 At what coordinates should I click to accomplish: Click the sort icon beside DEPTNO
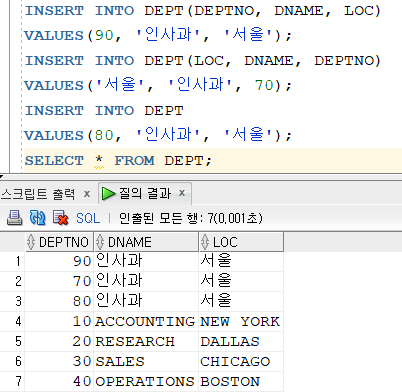[31, 242]
